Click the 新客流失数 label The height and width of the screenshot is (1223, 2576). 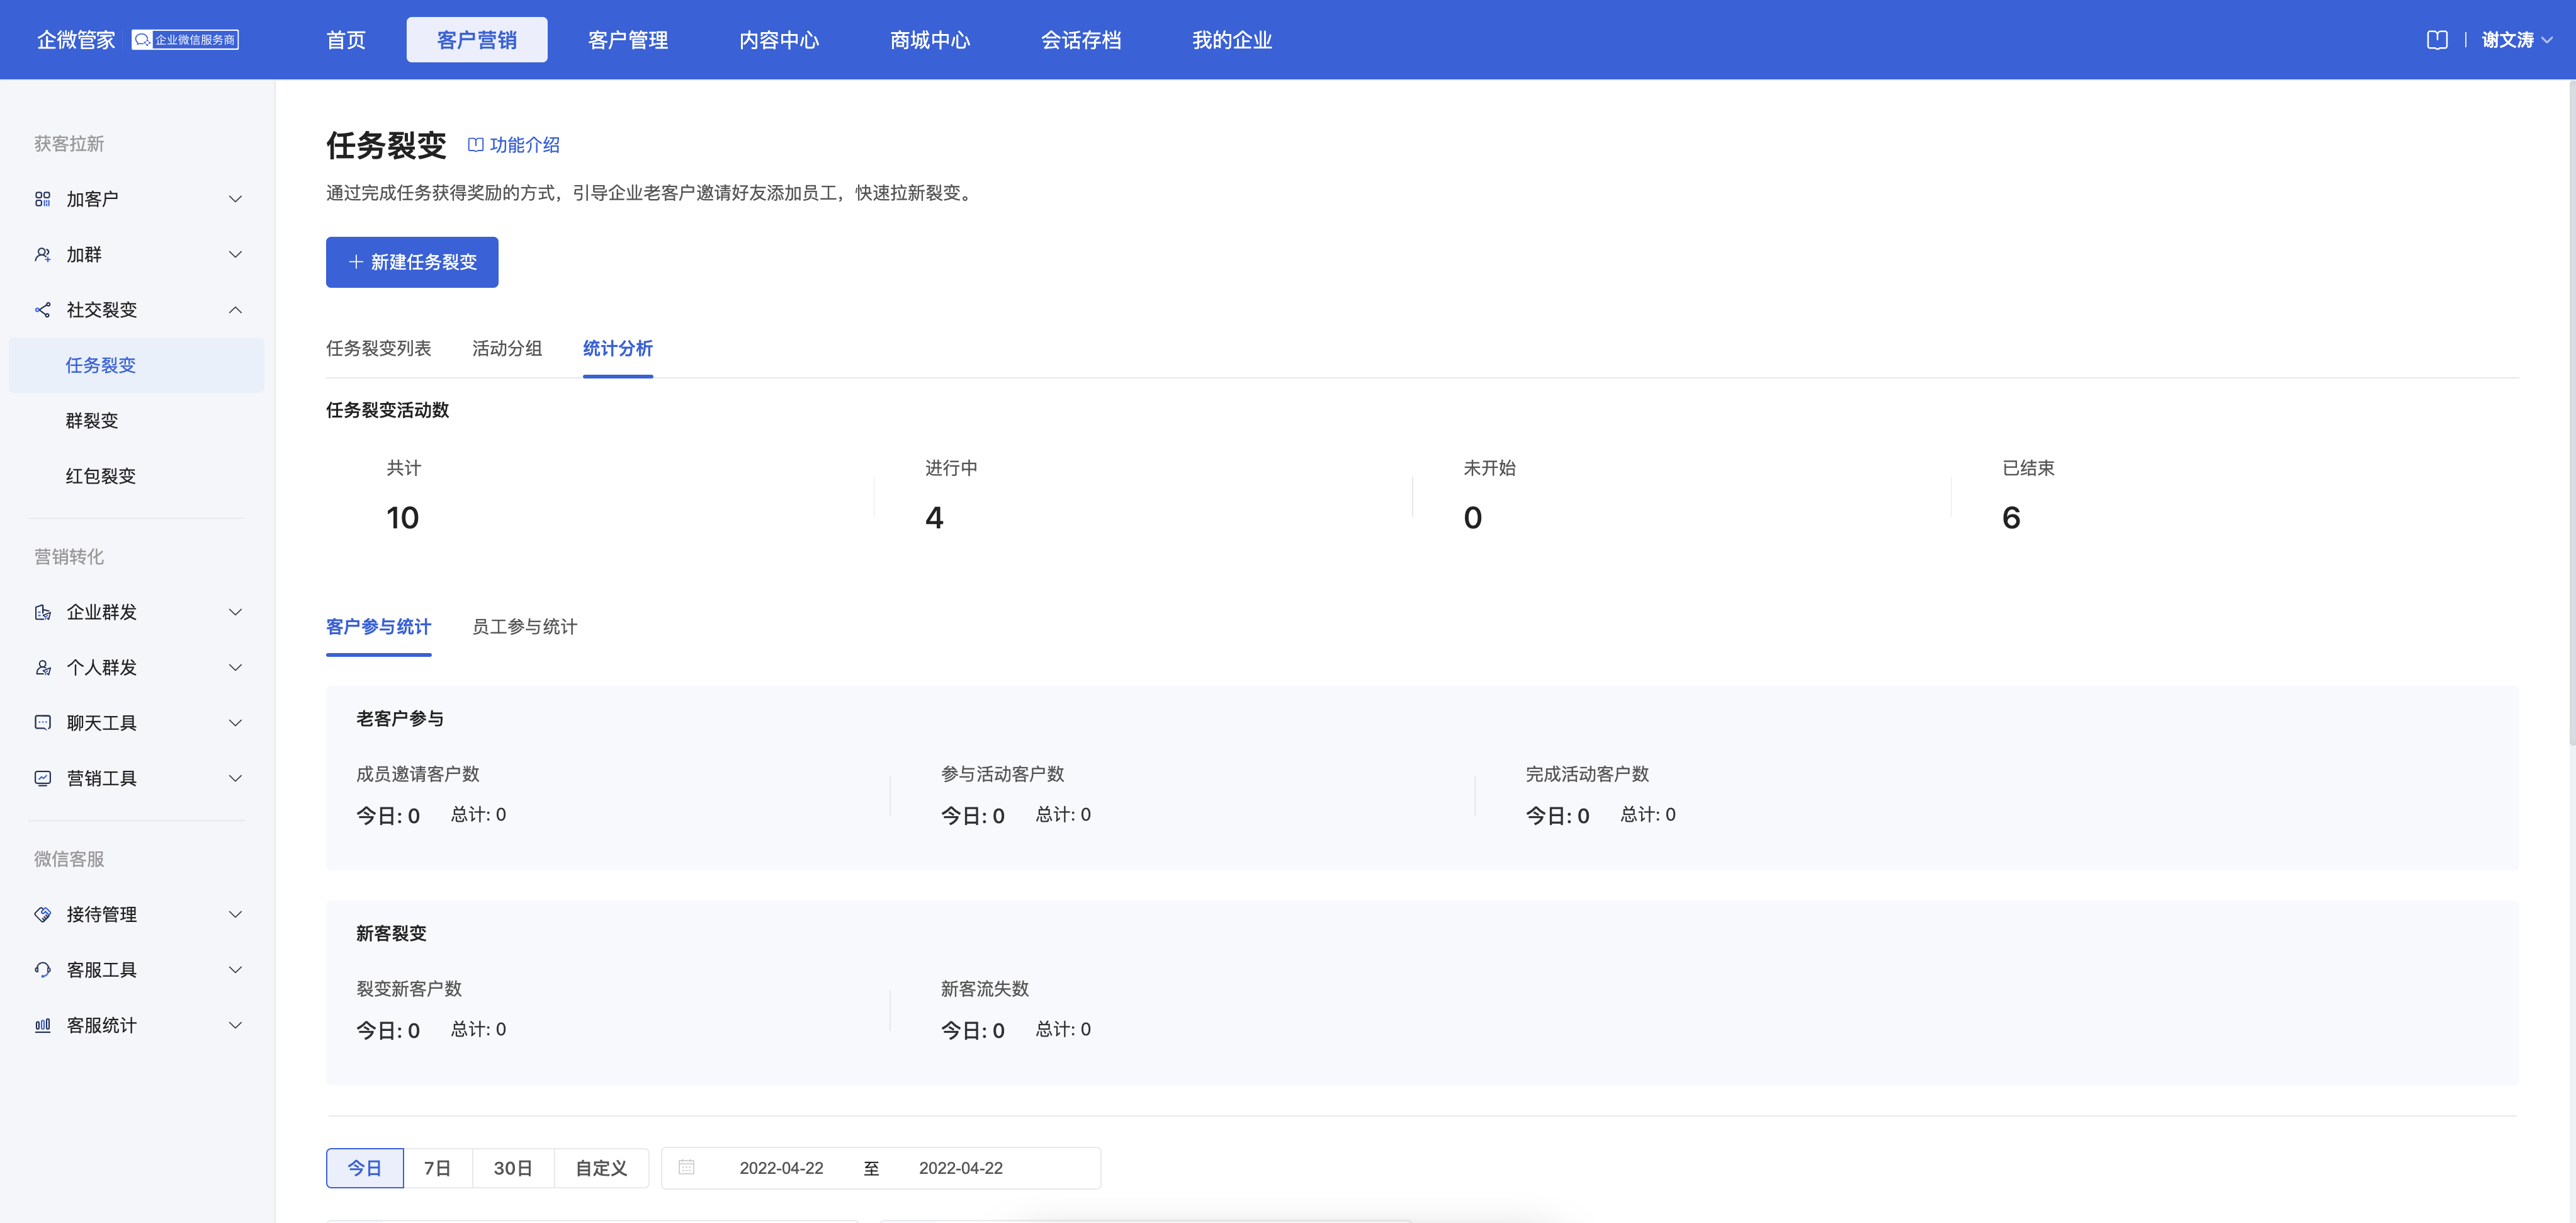984,989
